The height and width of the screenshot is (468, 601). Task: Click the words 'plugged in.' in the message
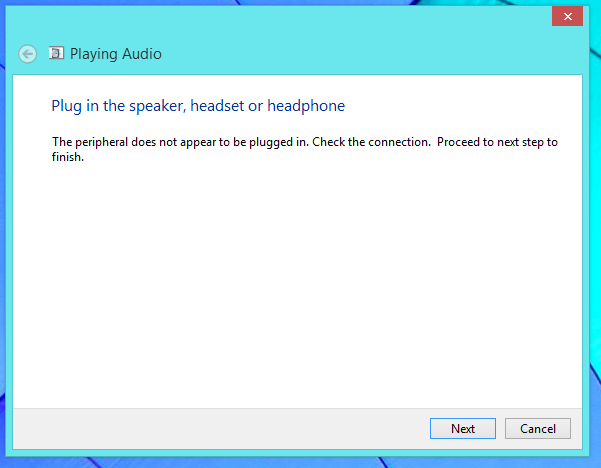[x=279, y=143]
